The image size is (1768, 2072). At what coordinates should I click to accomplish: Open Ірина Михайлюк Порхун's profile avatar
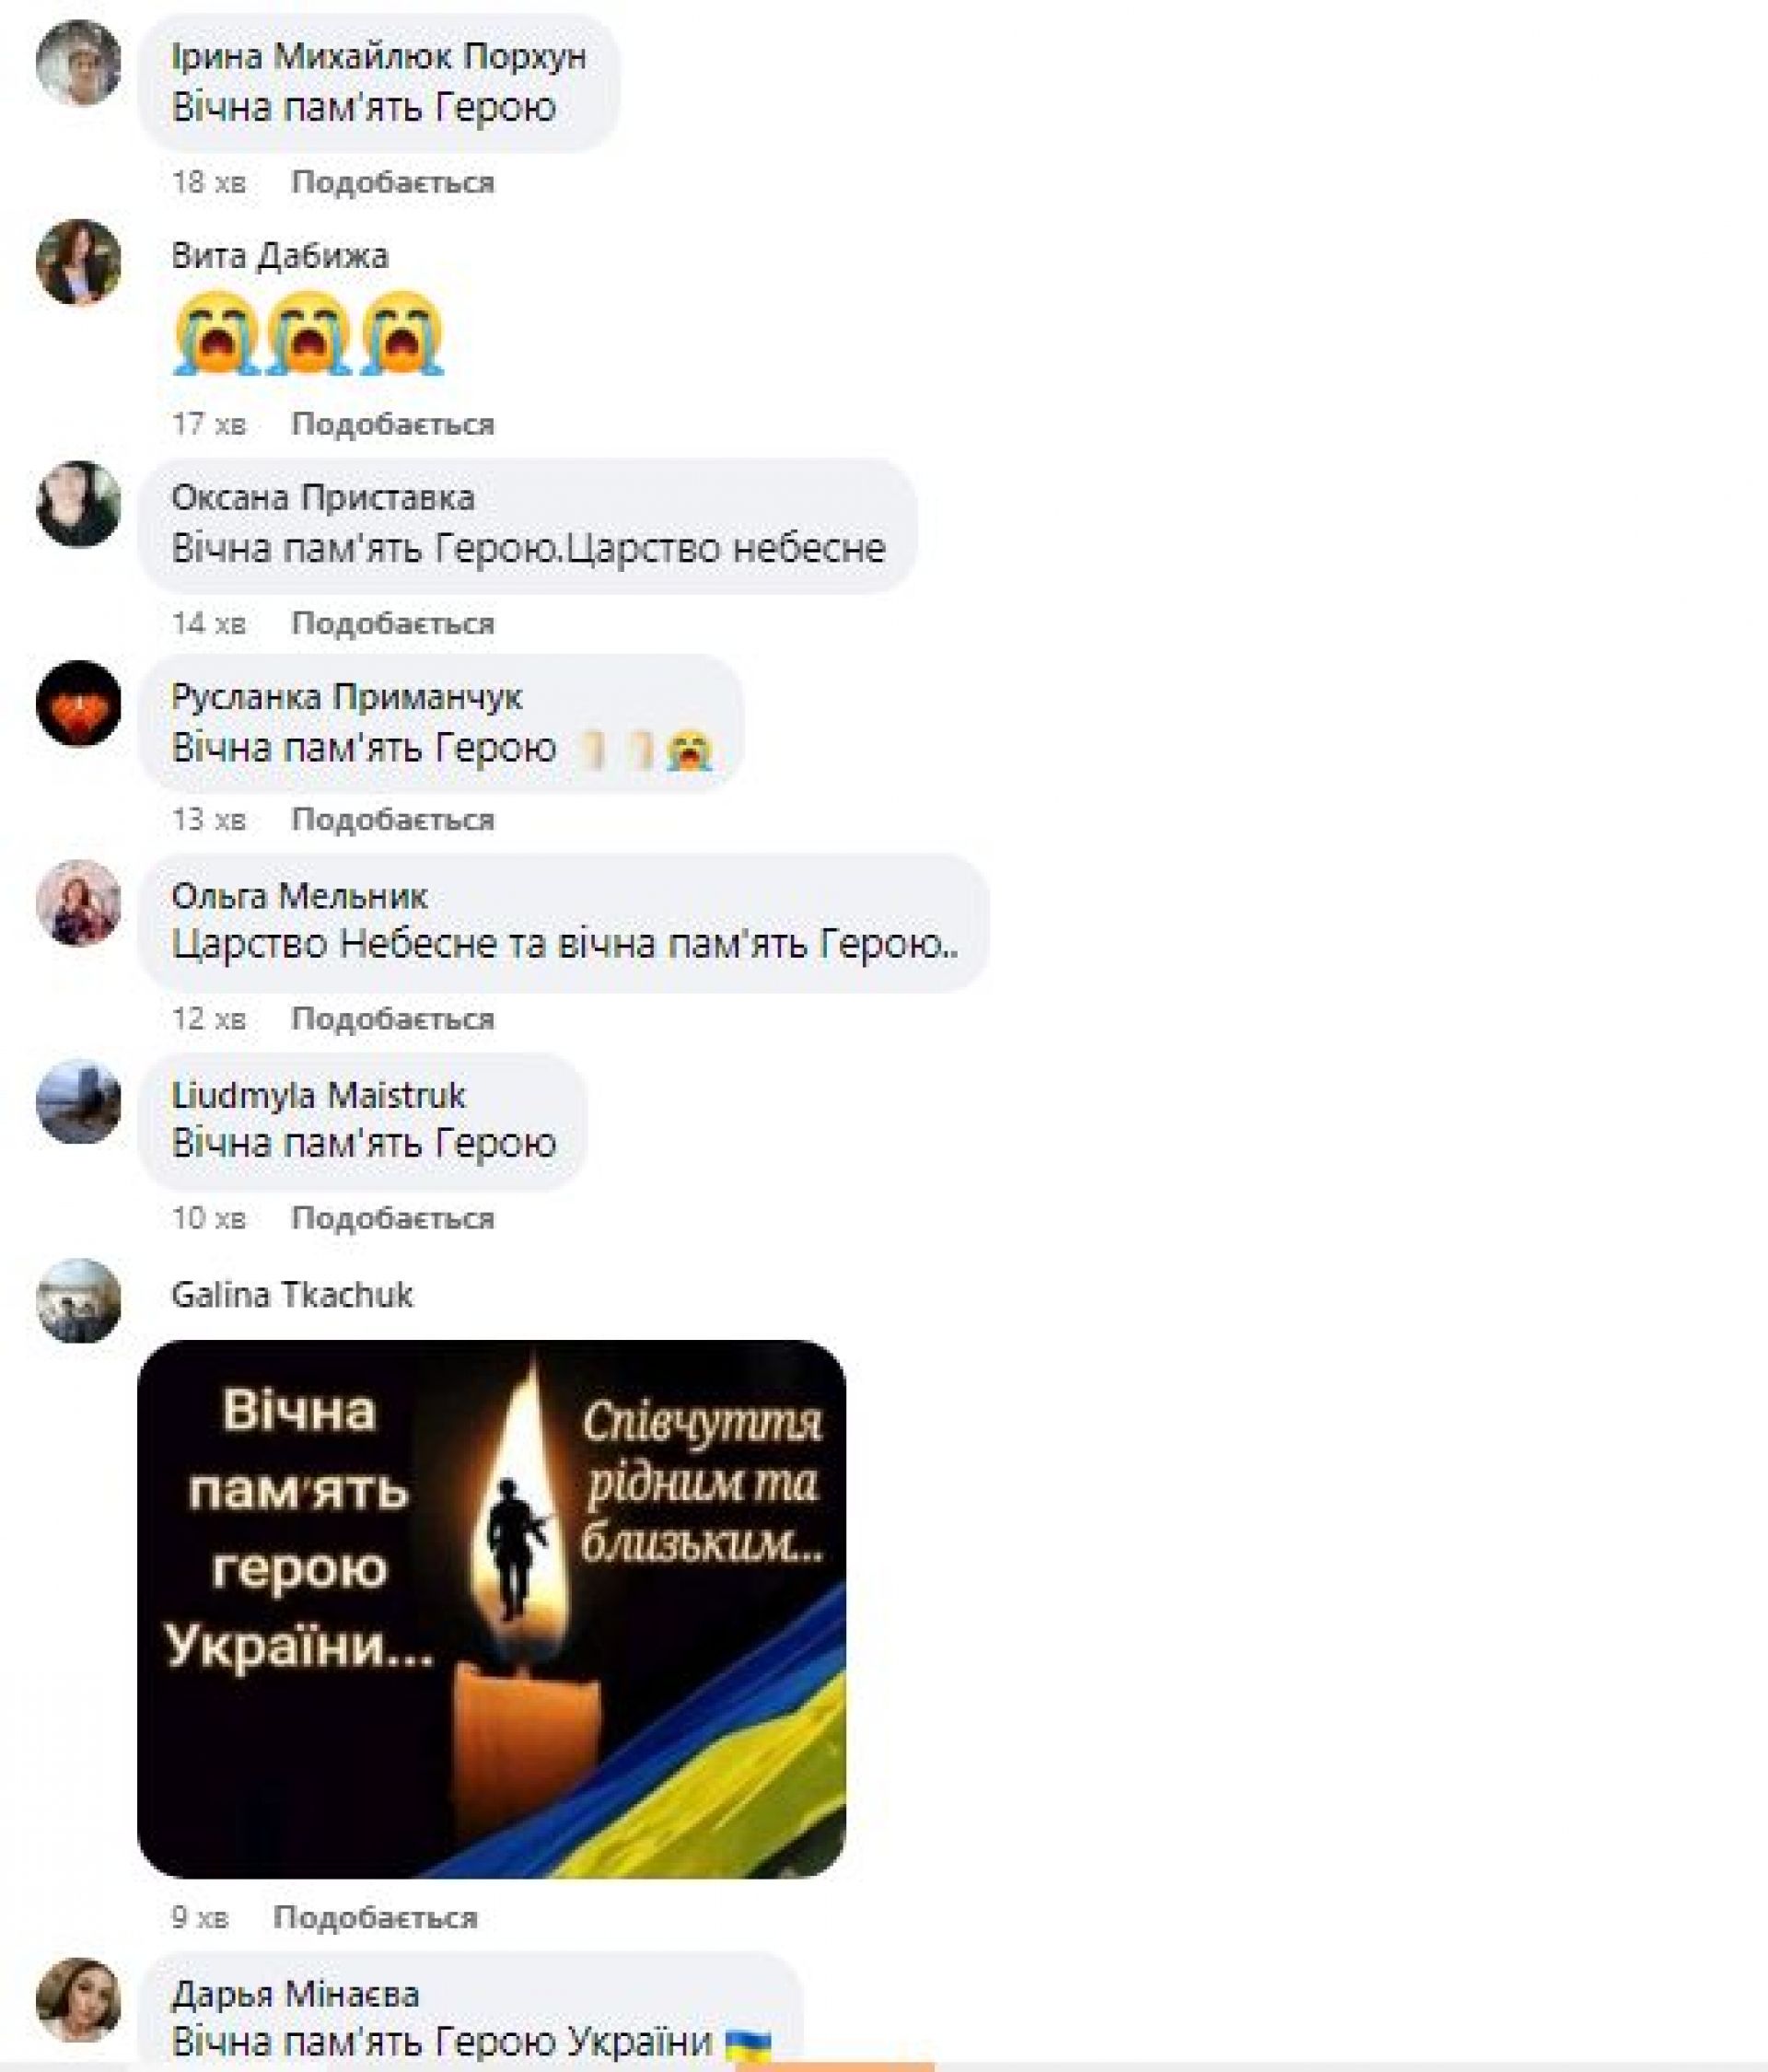coord(78,62)
